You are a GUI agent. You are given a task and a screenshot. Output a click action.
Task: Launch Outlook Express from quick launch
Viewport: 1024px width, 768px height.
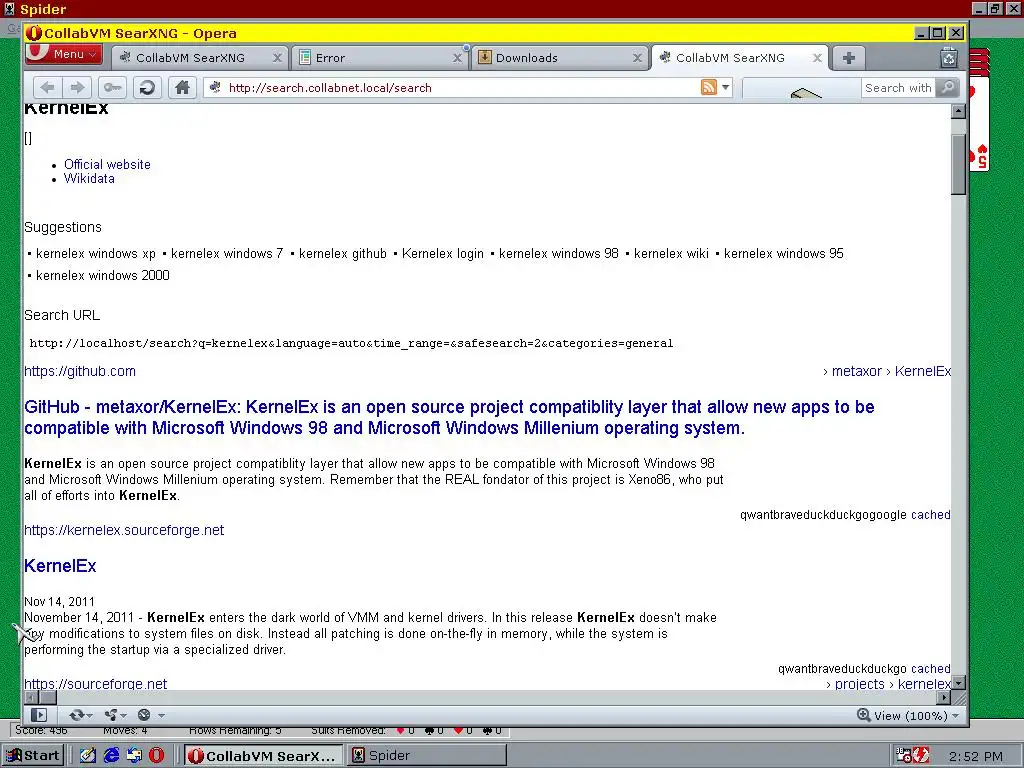tap(135, 756)
